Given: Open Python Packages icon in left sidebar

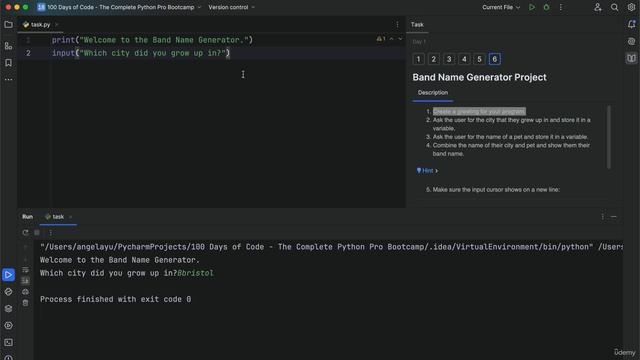Looking at the screenshot, I should [x=8, y=292].
